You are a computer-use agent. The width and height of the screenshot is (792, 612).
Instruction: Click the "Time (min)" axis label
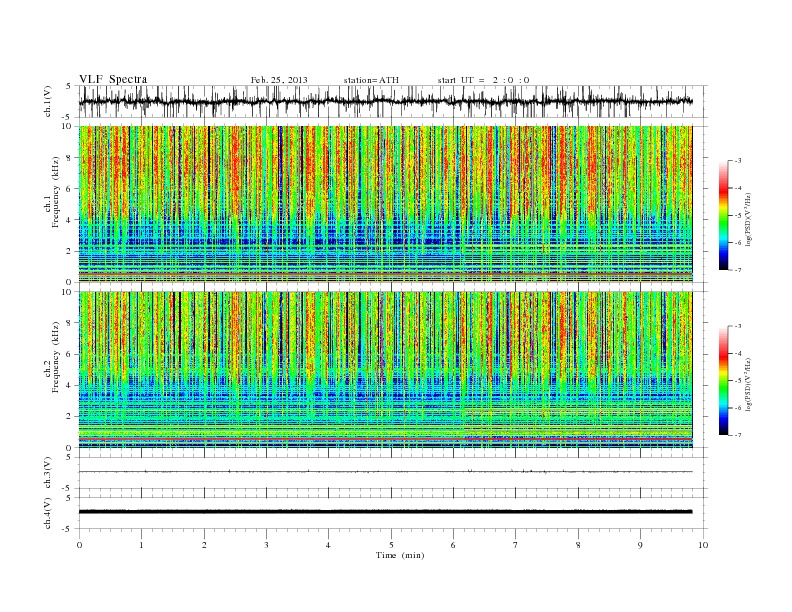click(x=400, y=555)
